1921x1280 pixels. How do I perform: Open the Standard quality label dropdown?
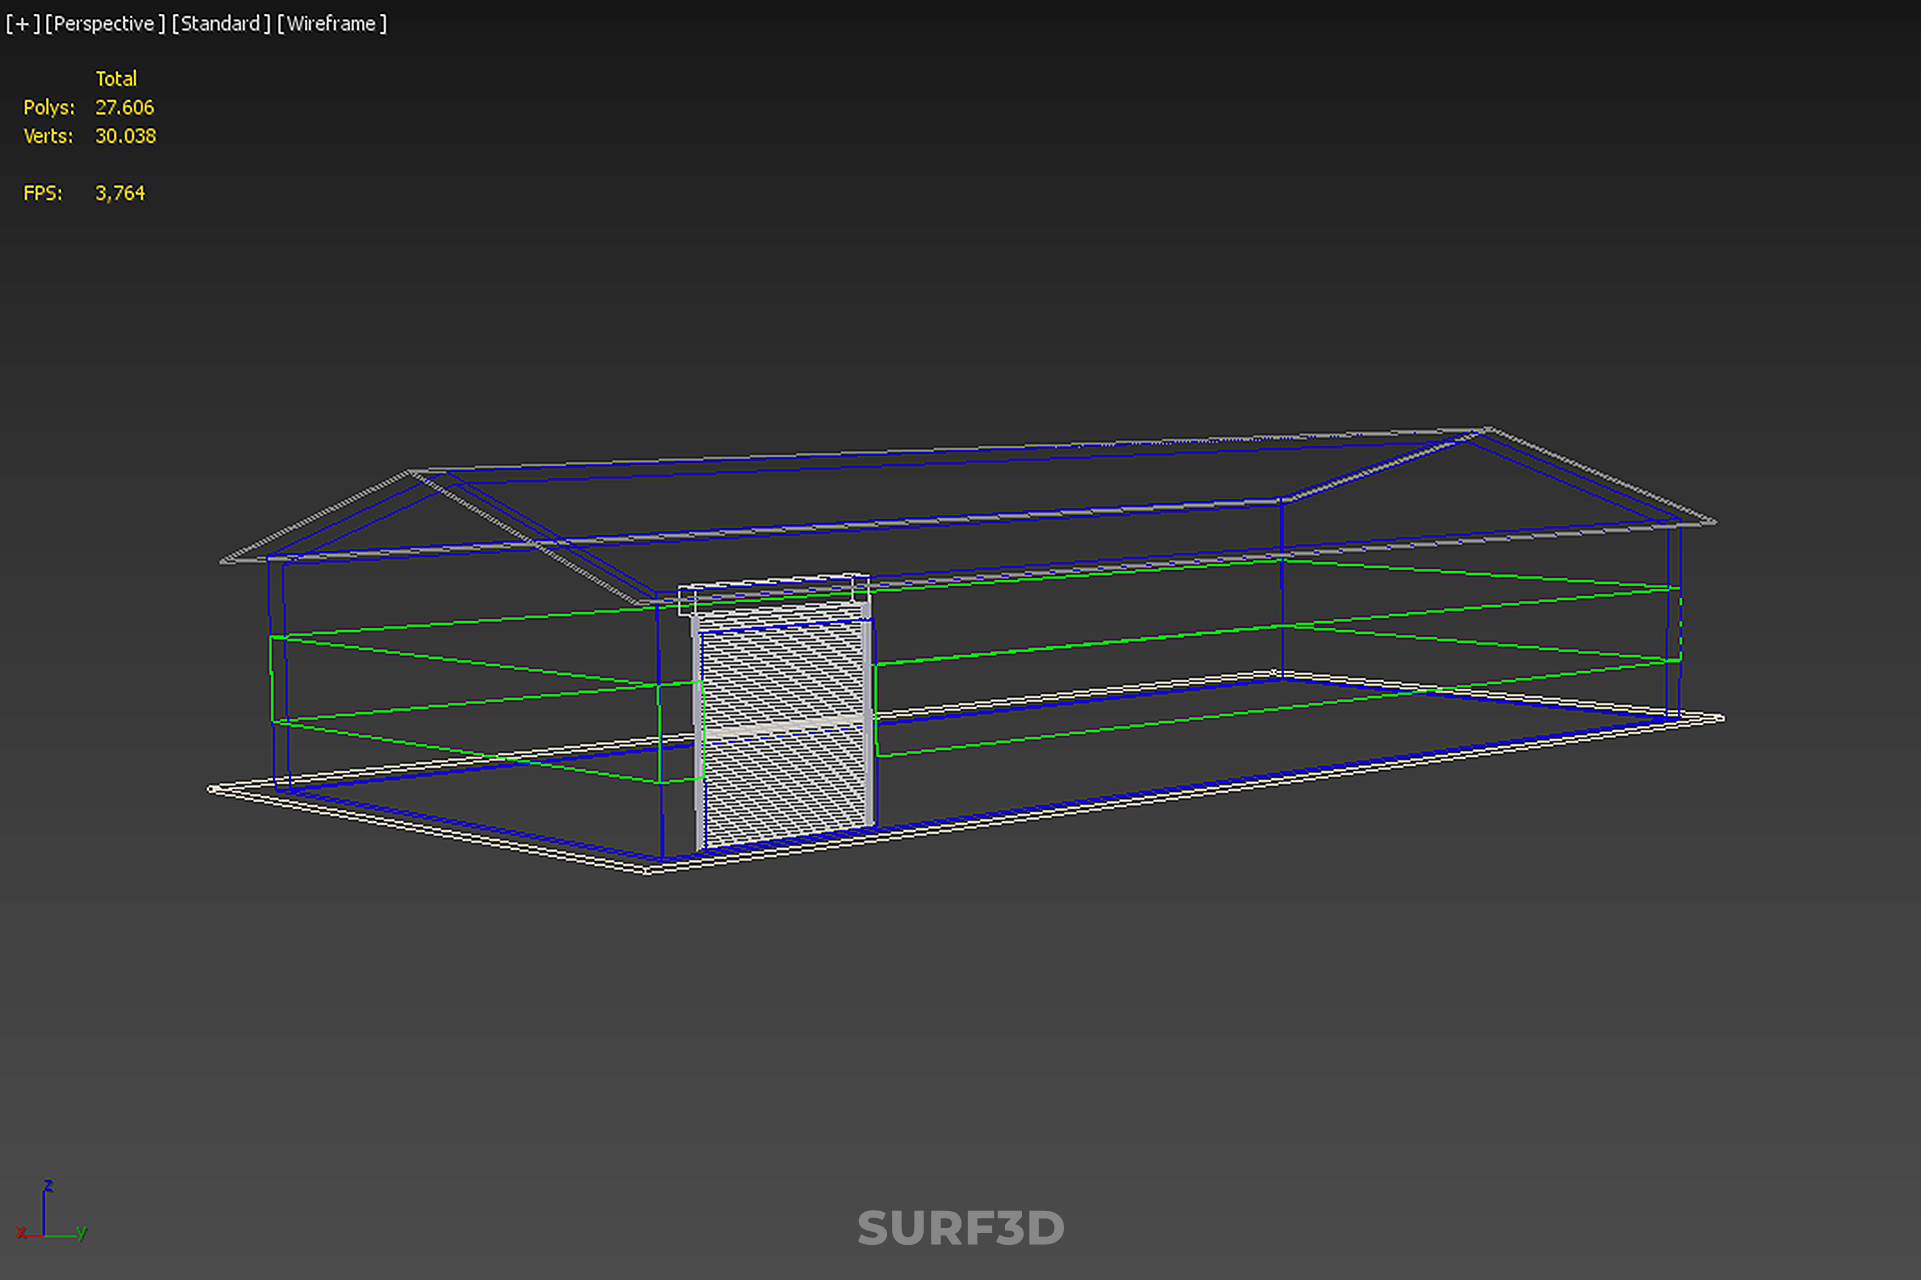(x=220, y=23)
